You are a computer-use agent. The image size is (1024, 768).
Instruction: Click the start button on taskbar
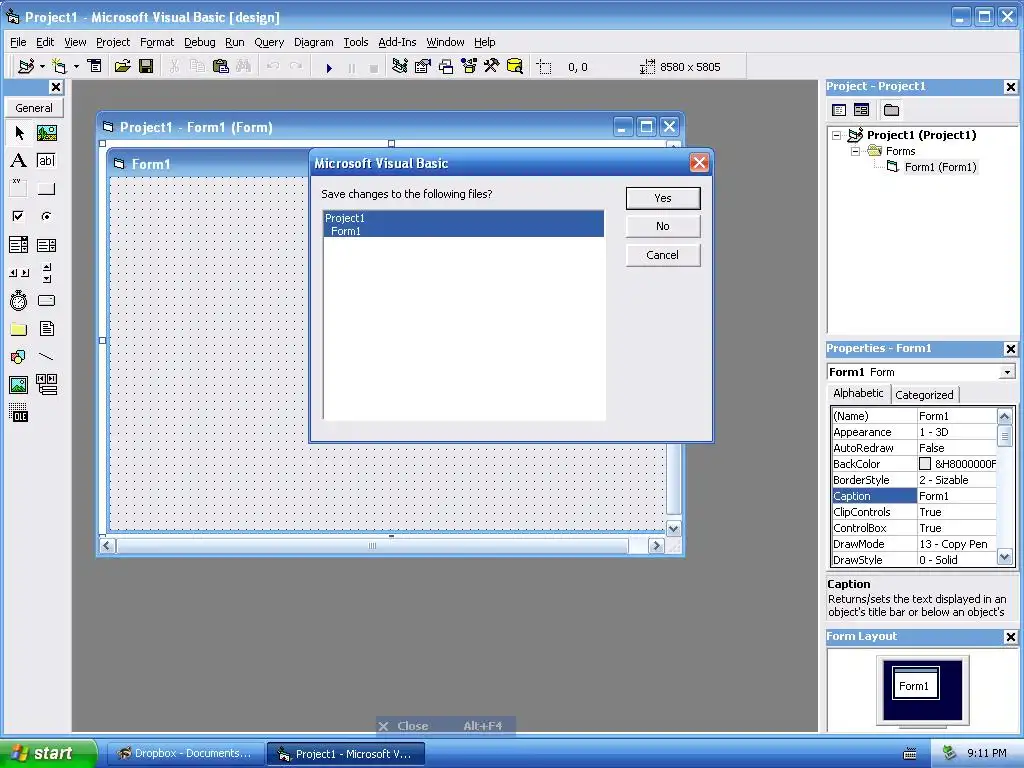(x=46, y=753)
